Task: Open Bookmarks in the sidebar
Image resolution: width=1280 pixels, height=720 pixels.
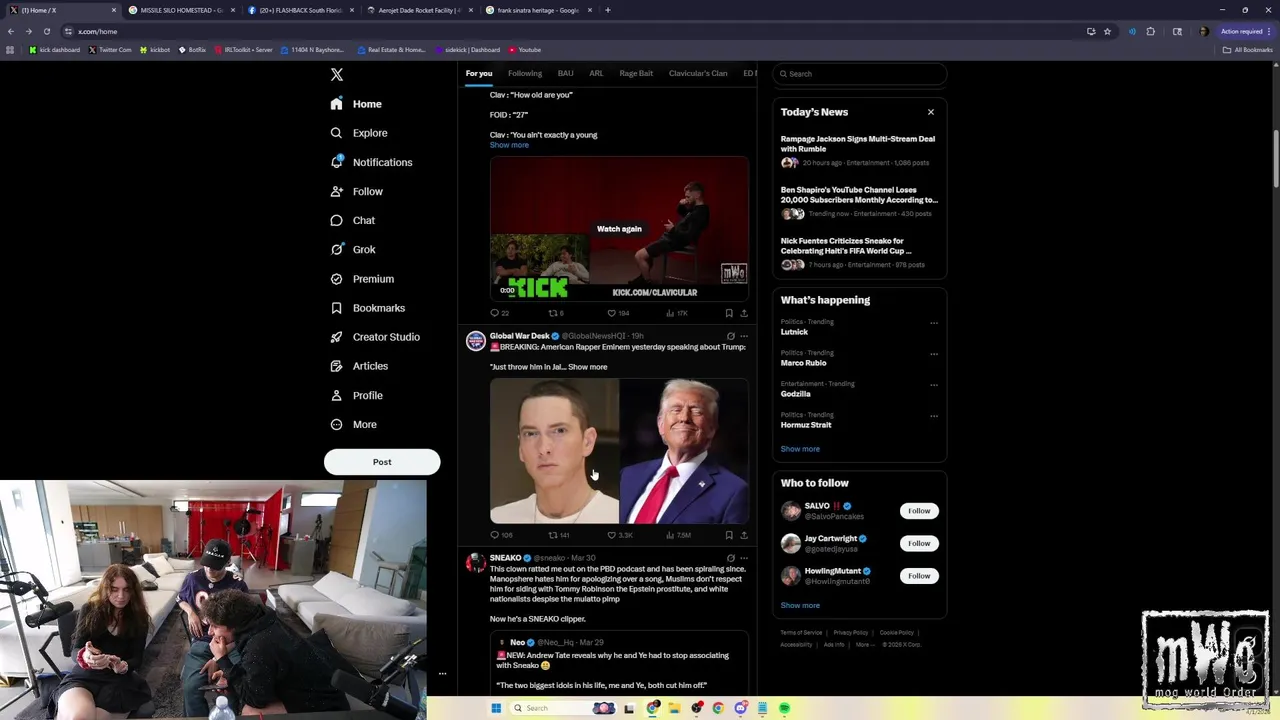Action: [367, 308]
